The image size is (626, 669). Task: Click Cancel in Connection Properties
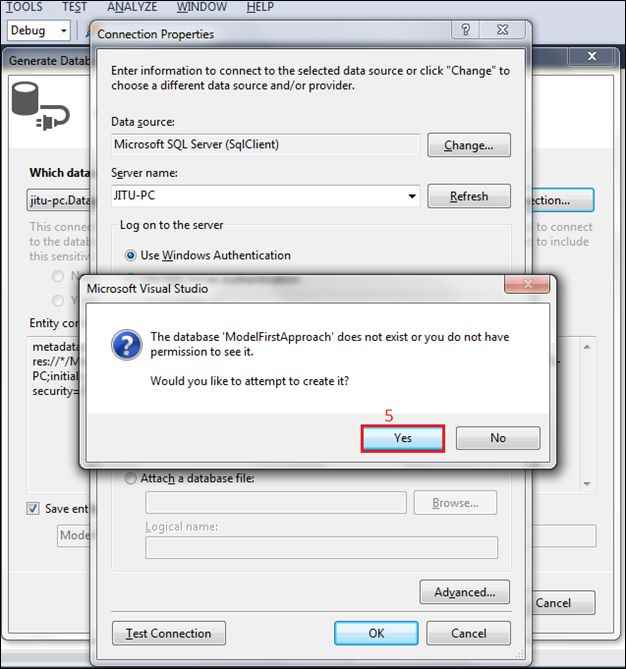point(468,633)
